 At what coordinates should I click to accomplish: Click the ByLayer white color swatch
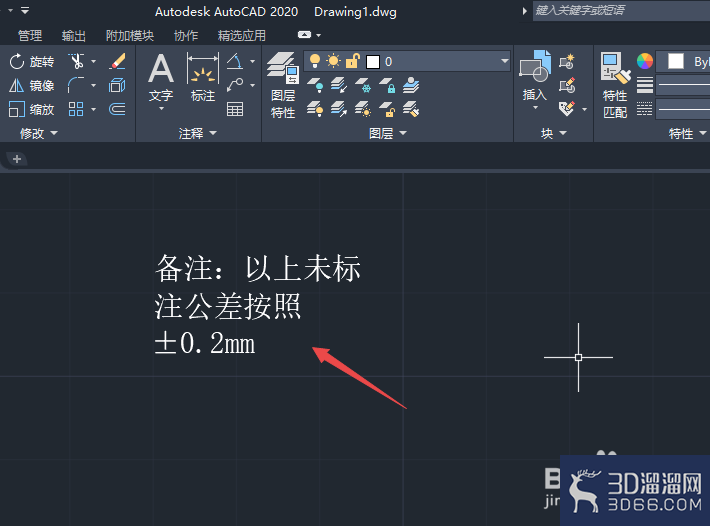click(x=676, y=61)
